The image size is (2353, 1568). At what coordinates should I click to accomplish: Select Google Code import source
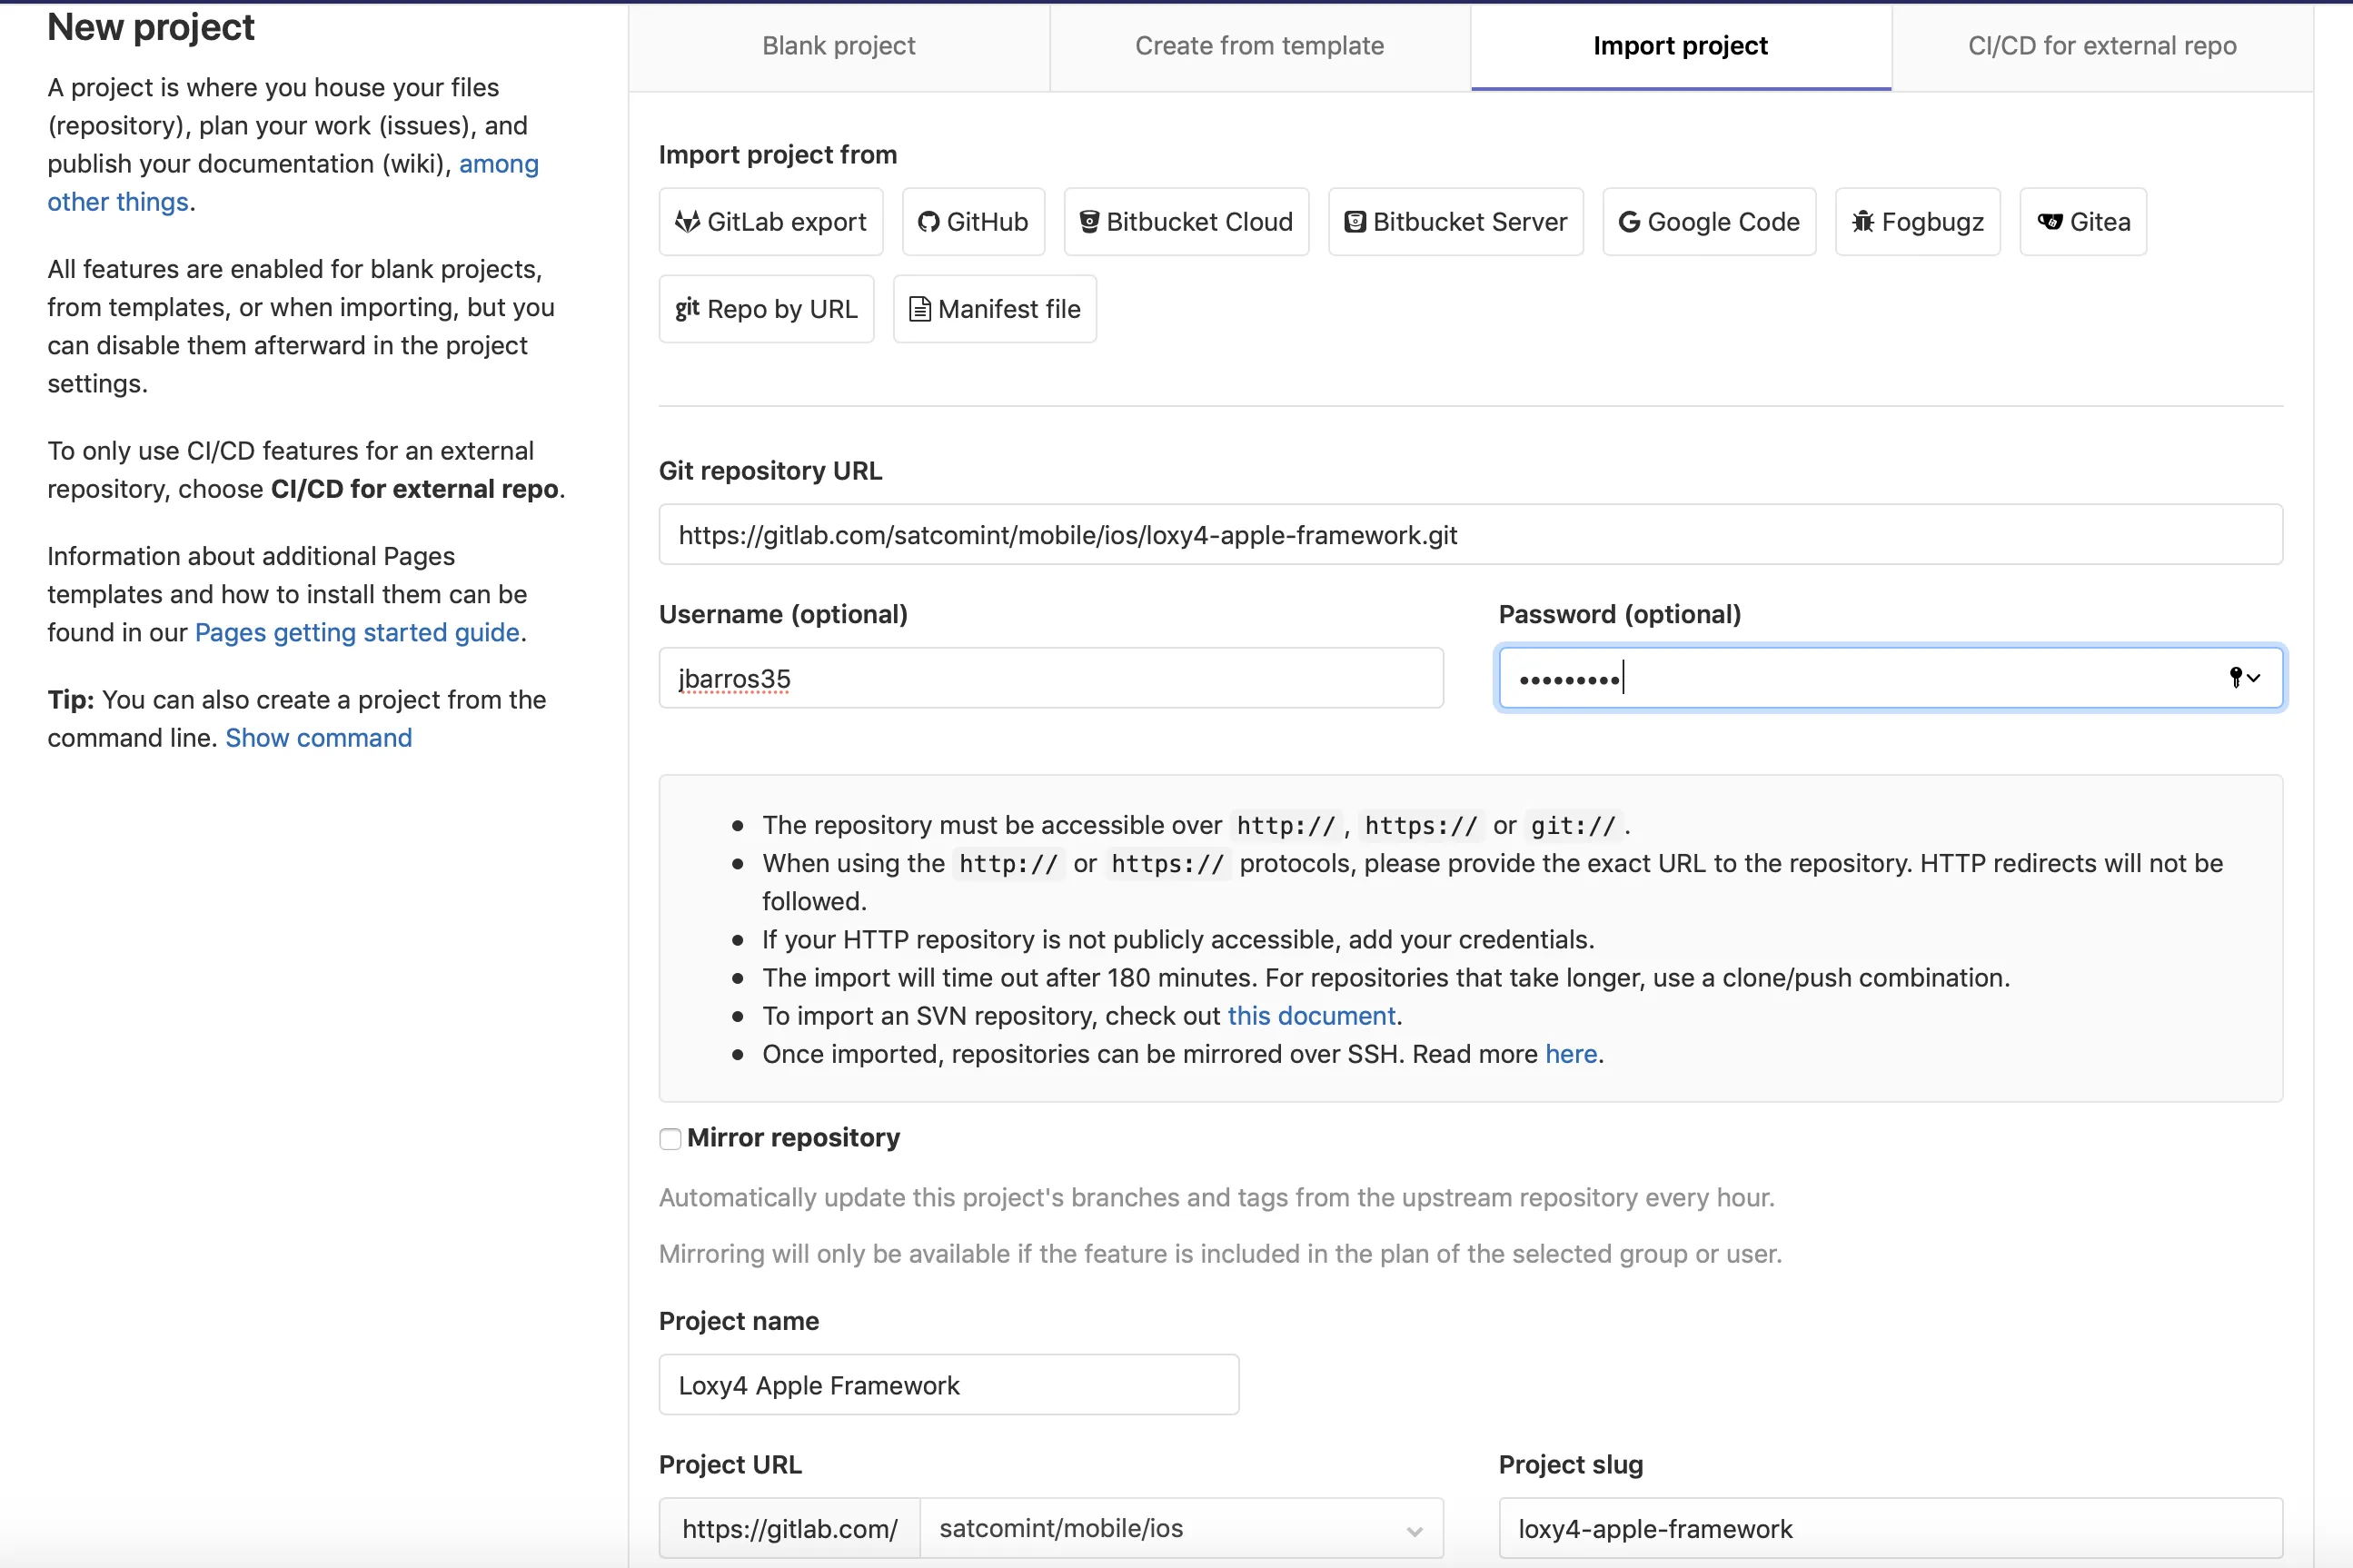tap(1708, 222)
